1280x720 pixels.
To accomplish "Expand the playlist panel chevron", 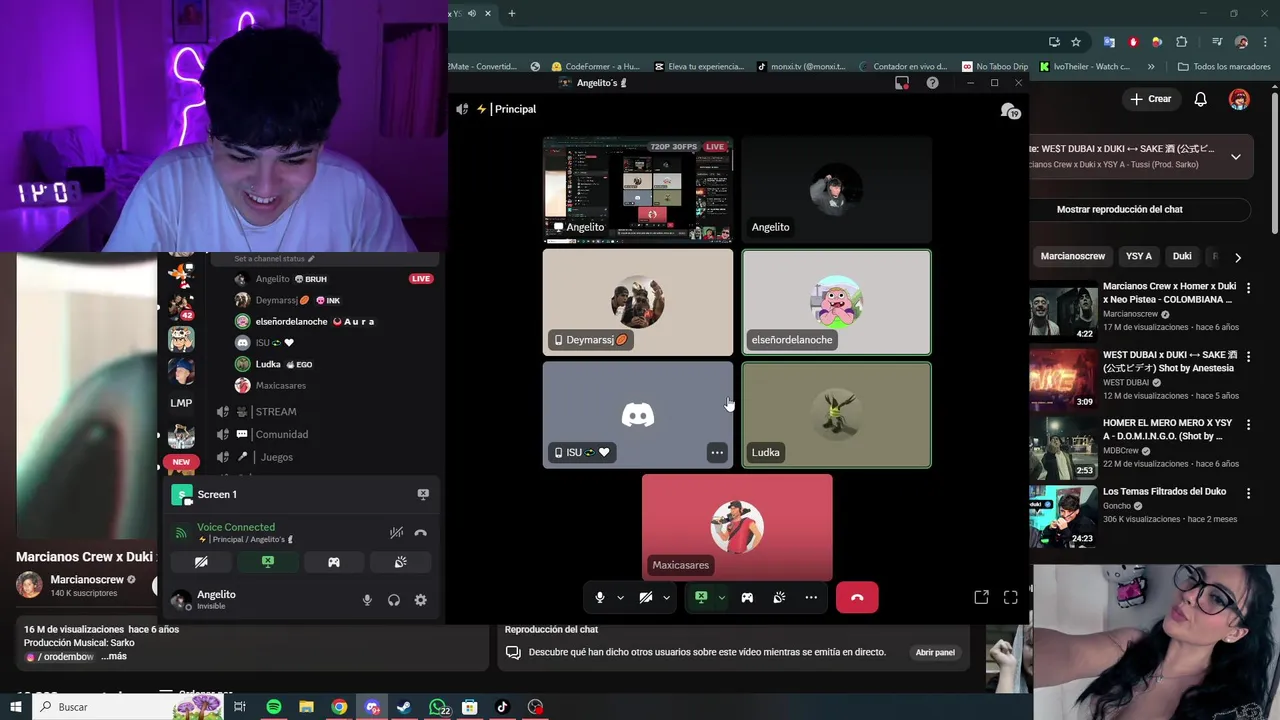I will click(1236, 157).
